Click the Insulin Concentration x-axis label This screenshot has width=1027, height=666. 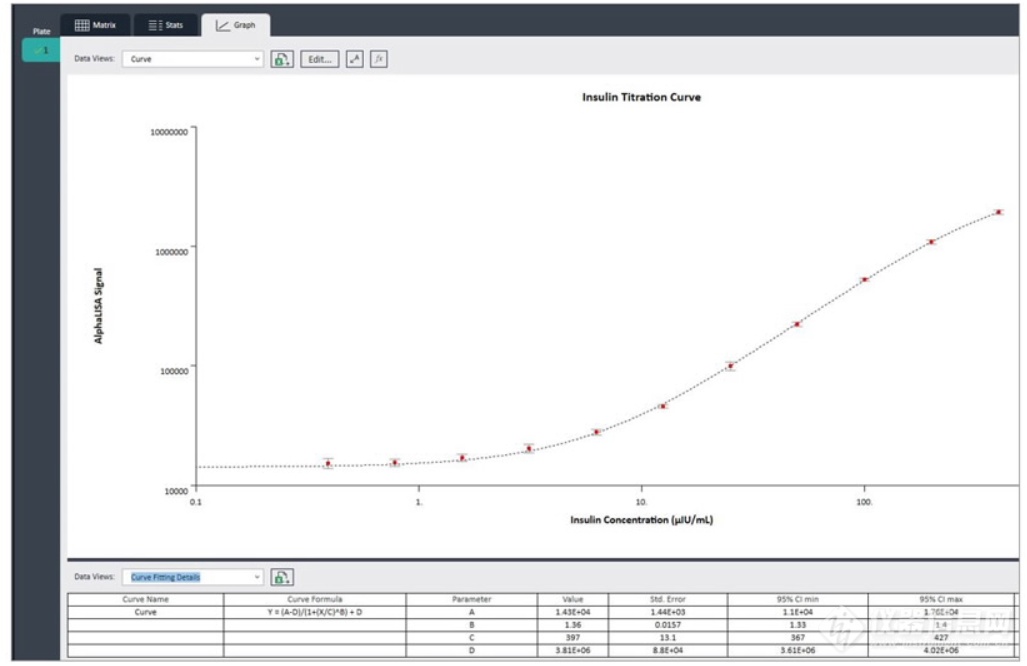(641, 520)
